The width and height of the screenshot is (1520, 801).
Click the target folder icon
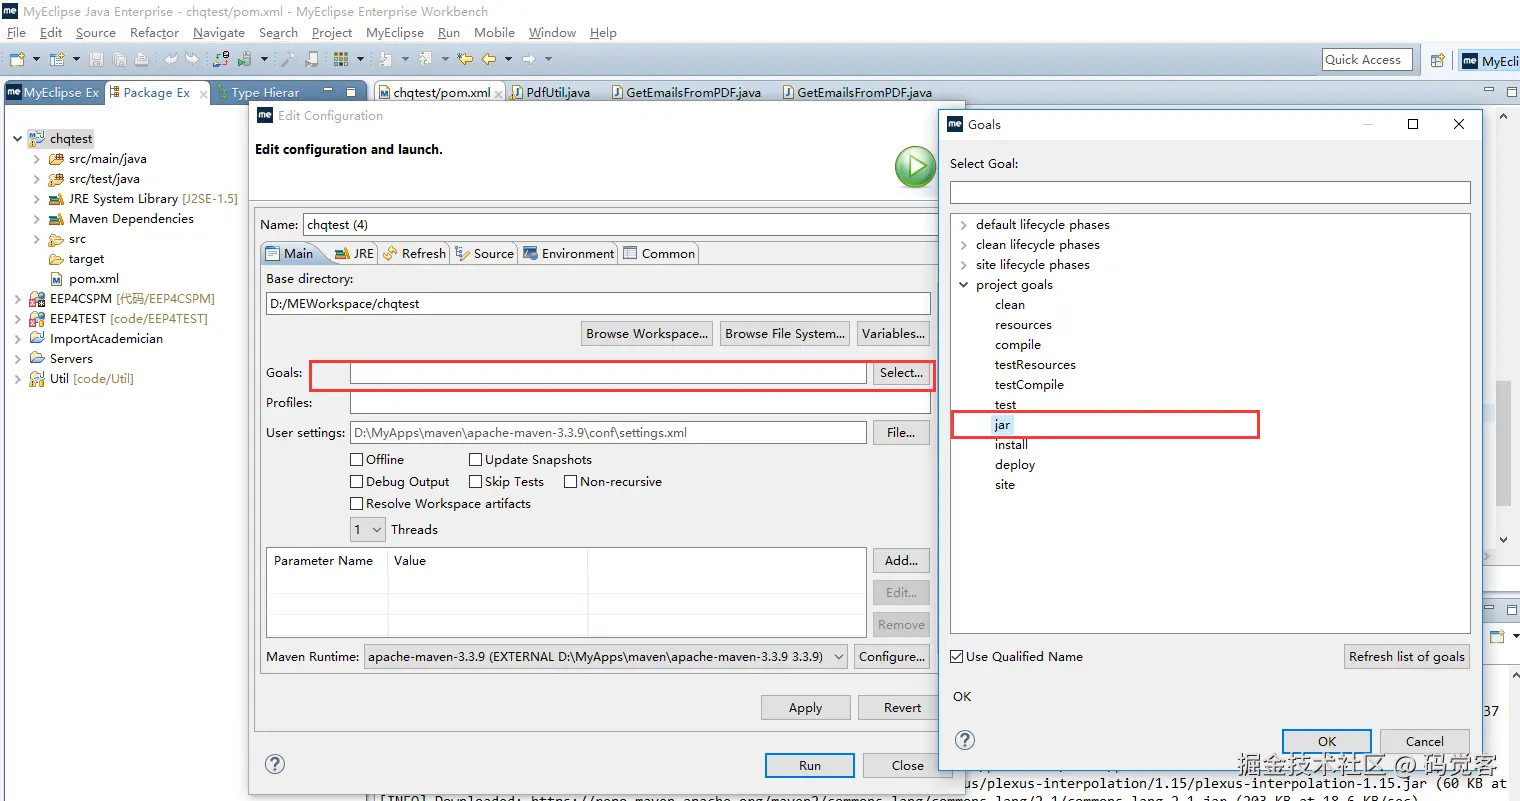coord(56,259)
